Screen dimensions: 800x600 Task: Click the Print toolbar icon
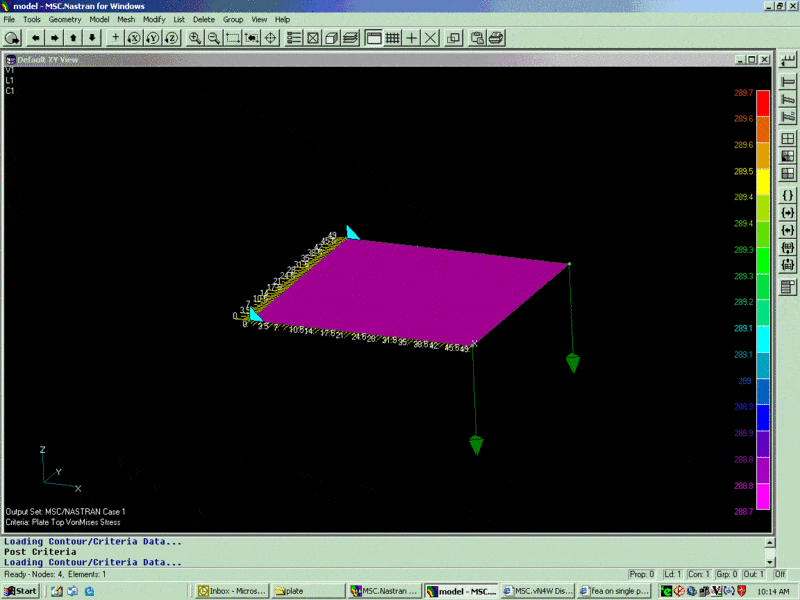(x=496, y=38)
